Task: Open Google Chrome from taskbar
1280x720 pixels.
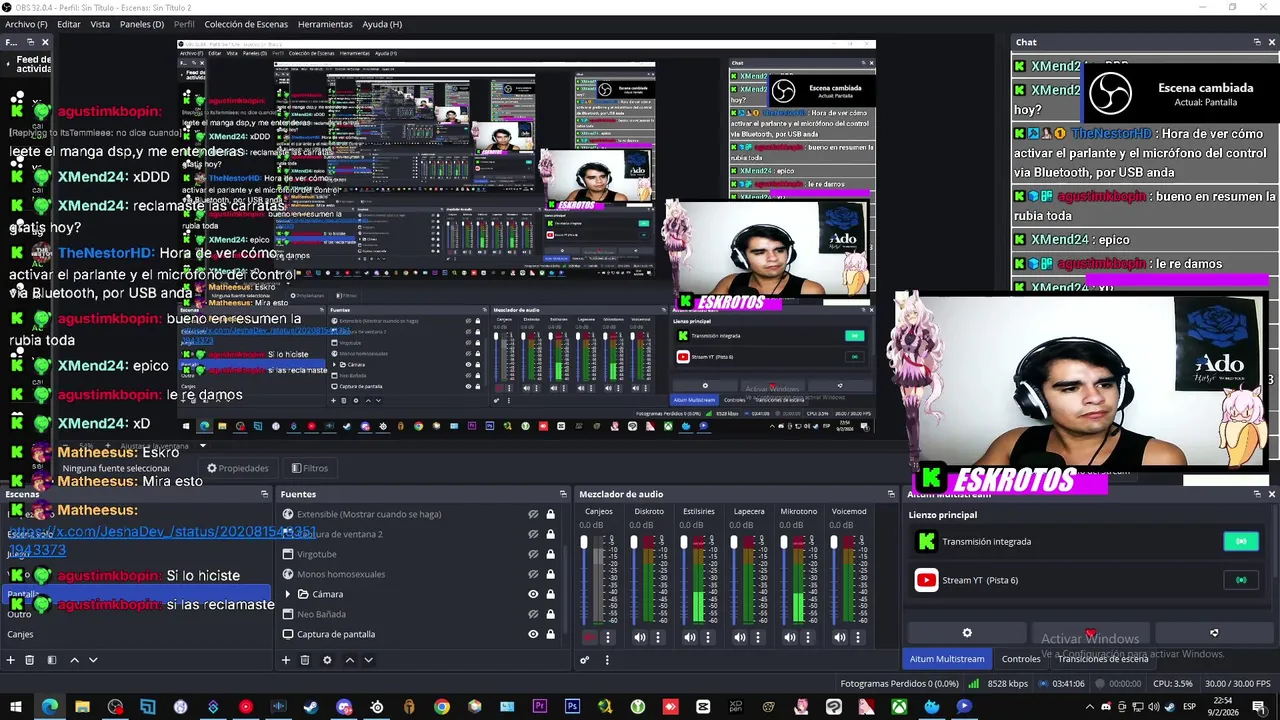Action: [441, 707]
